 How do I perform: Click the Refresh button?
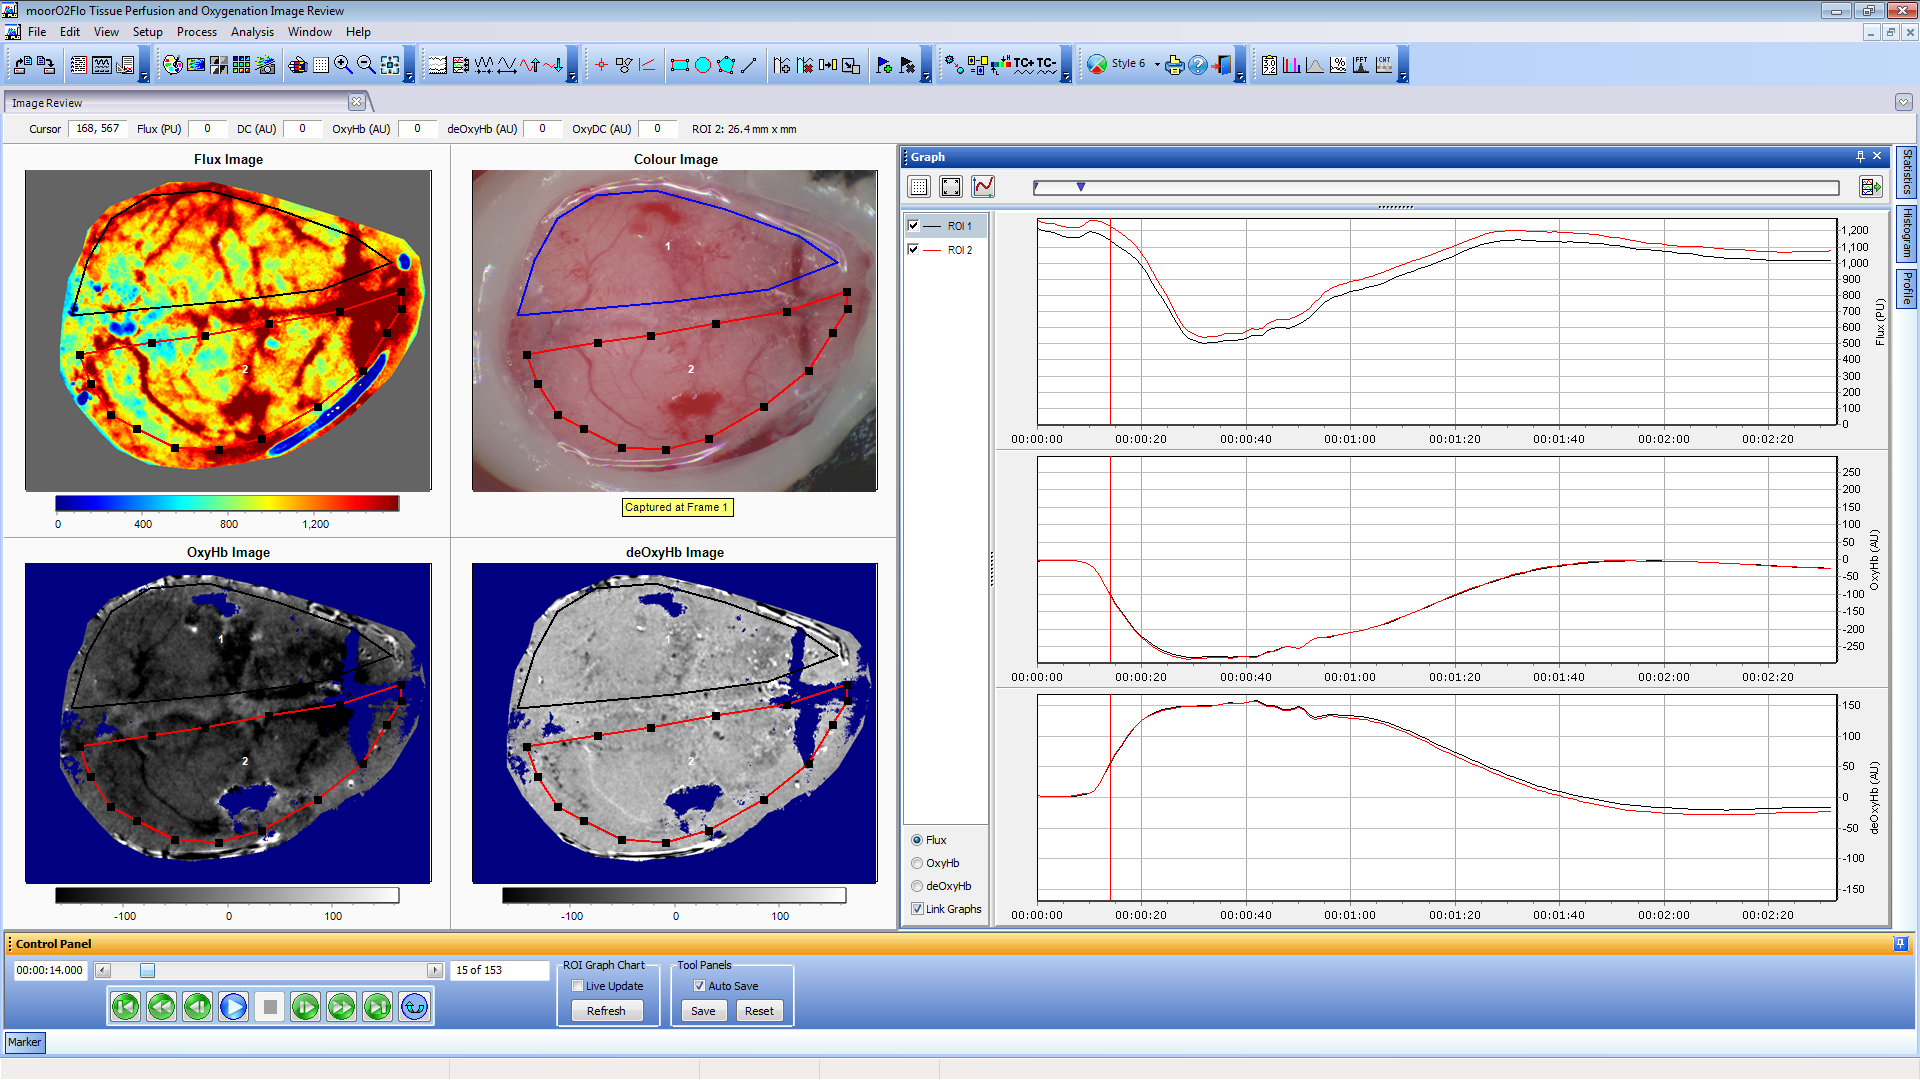[606, 1011]
